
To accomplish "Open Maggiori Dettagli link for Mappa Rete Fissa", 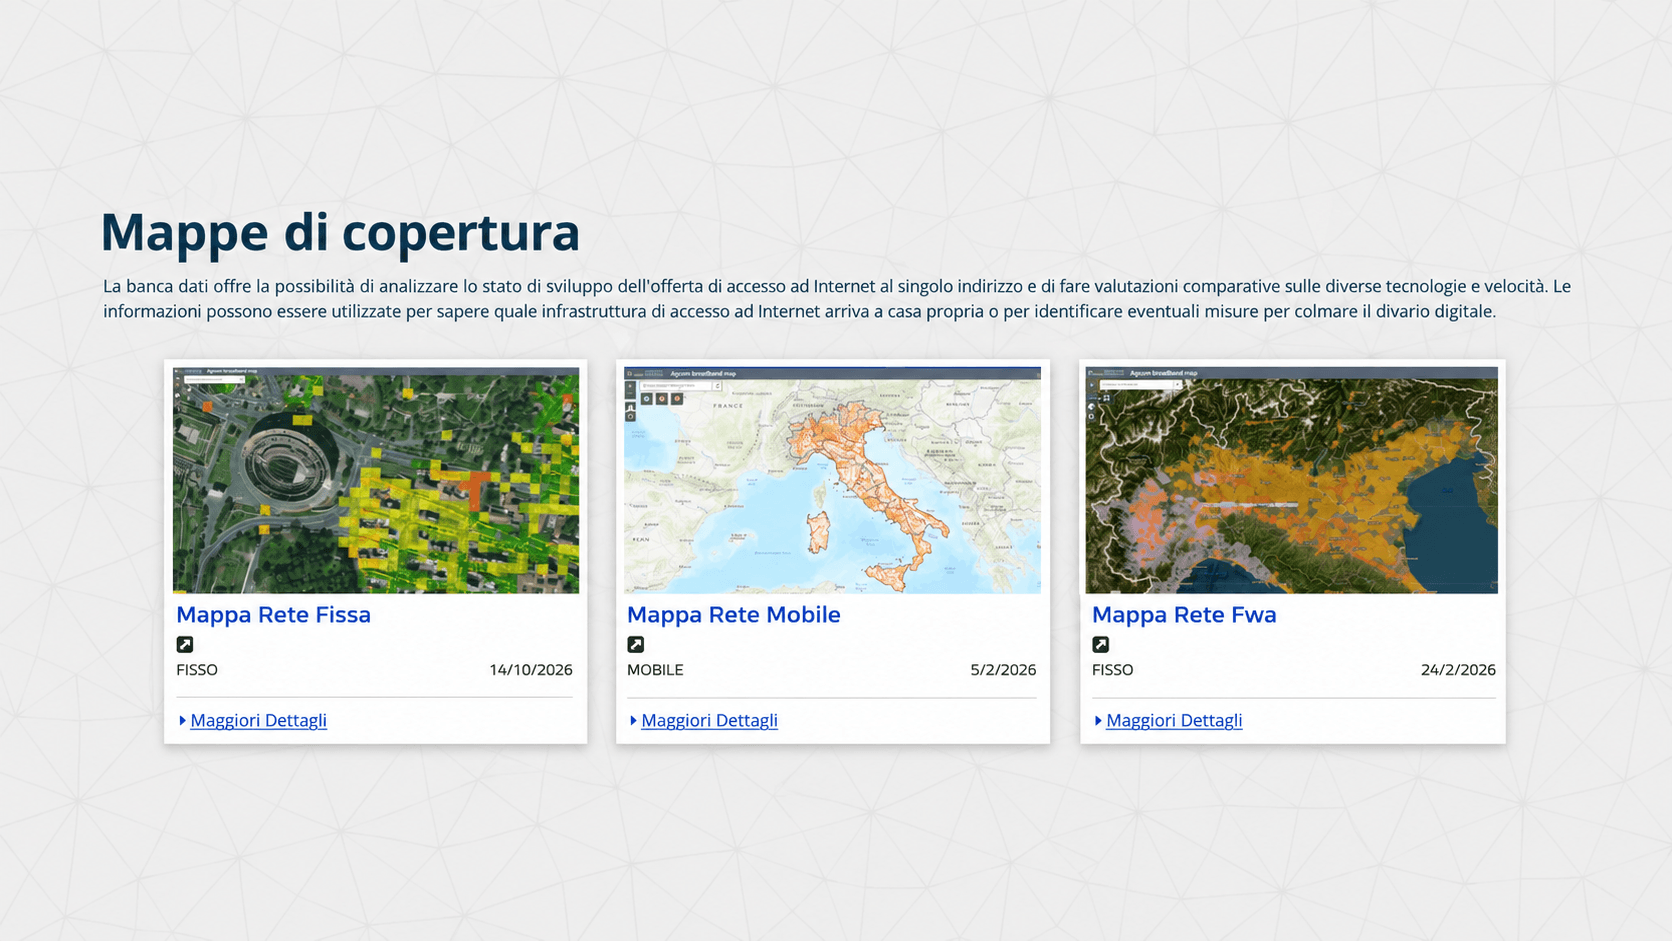I will tap(258, 720).
